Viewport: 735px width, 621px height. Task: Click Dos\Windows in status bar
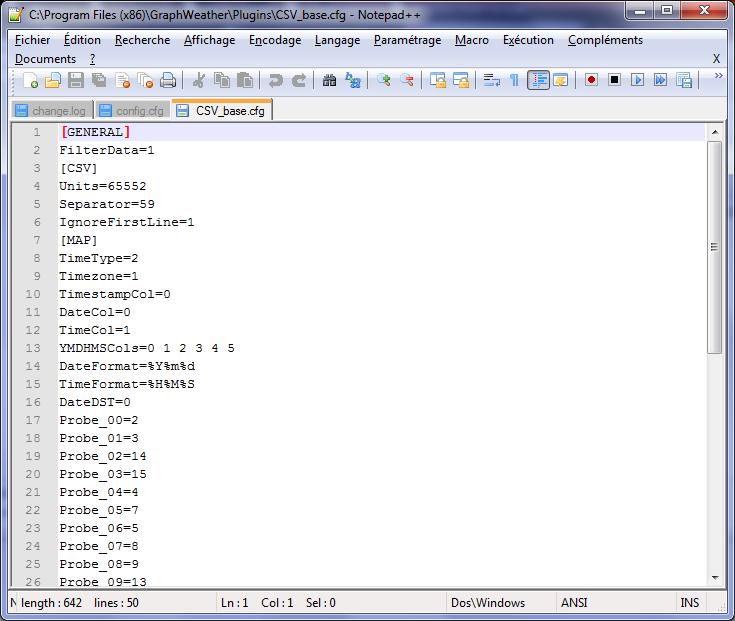click(x=488, y=603)
